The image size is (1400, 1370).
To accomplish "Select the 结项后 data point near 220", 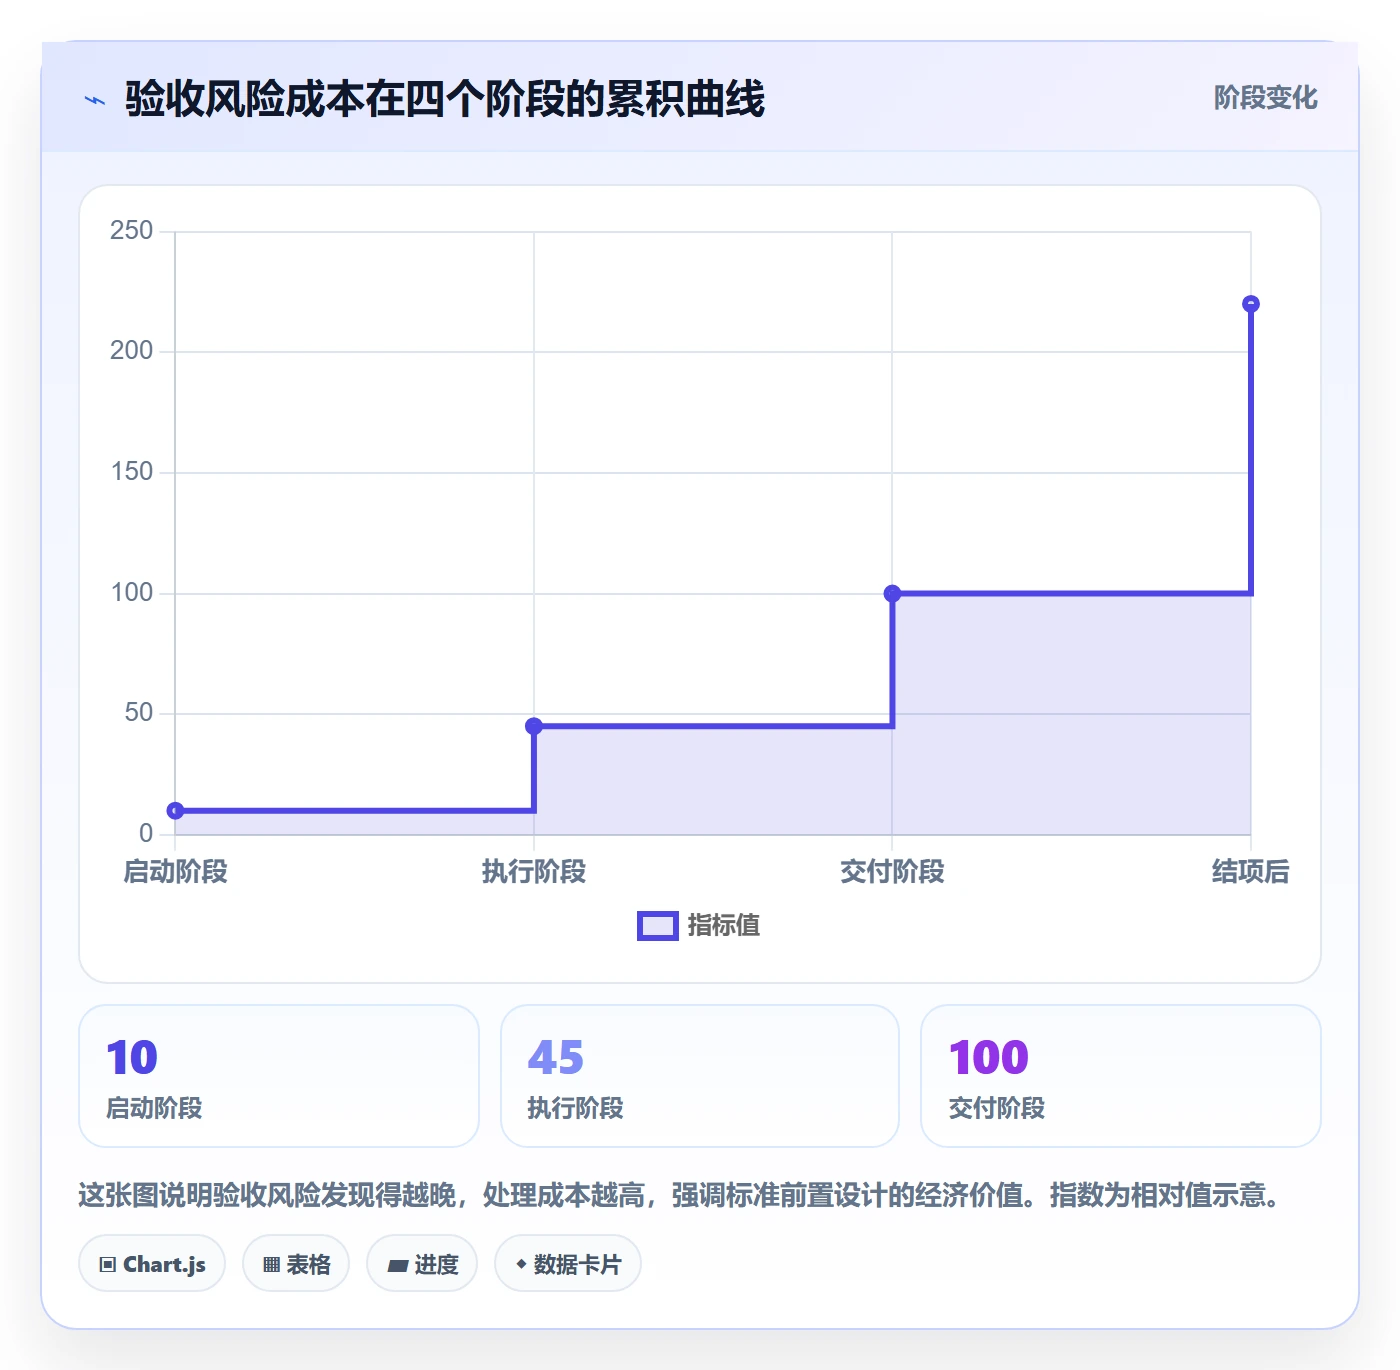I will click(1250, 304).
